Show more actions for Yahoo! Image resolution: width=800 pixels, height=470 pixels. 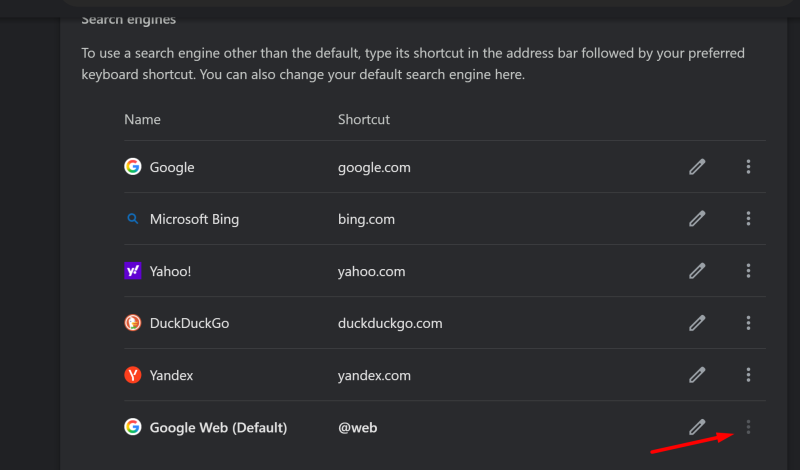click(748, 271)
